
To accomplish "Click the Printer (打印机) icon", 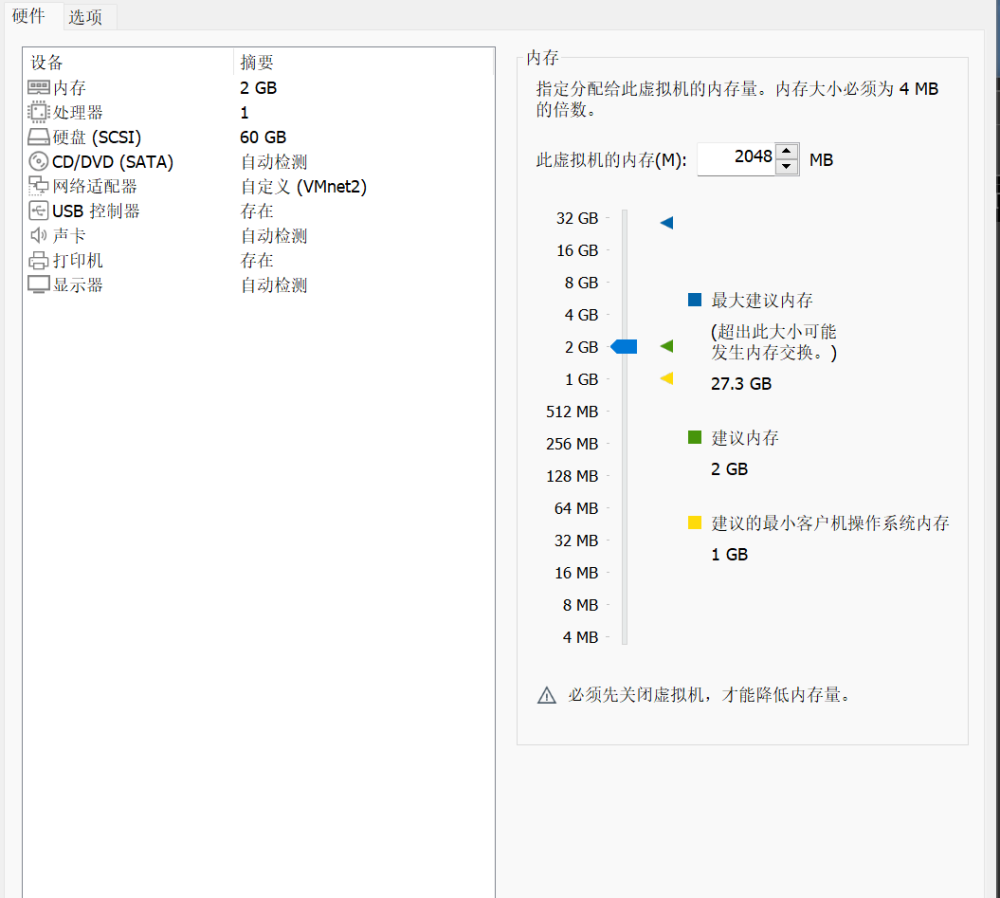I will (x=38, y=261).
